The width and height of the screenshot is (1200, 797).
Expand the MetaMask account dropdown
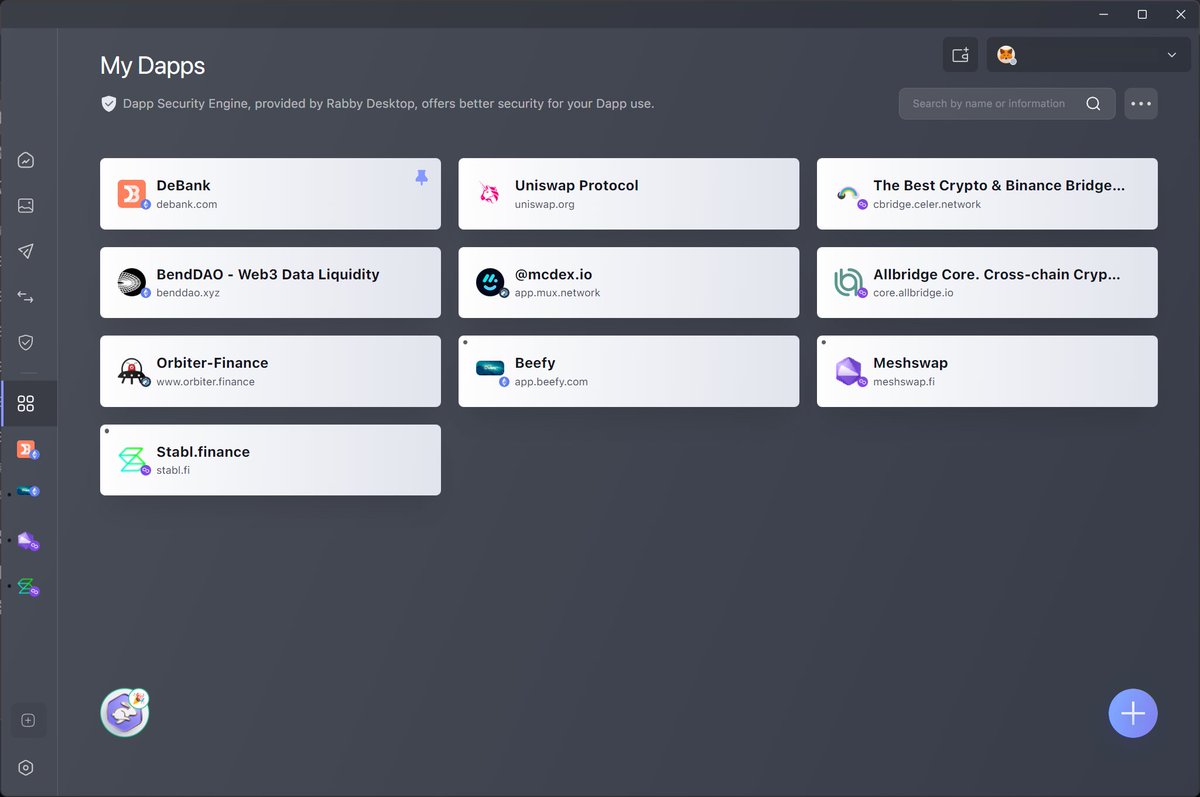(x=1089, y=55)
